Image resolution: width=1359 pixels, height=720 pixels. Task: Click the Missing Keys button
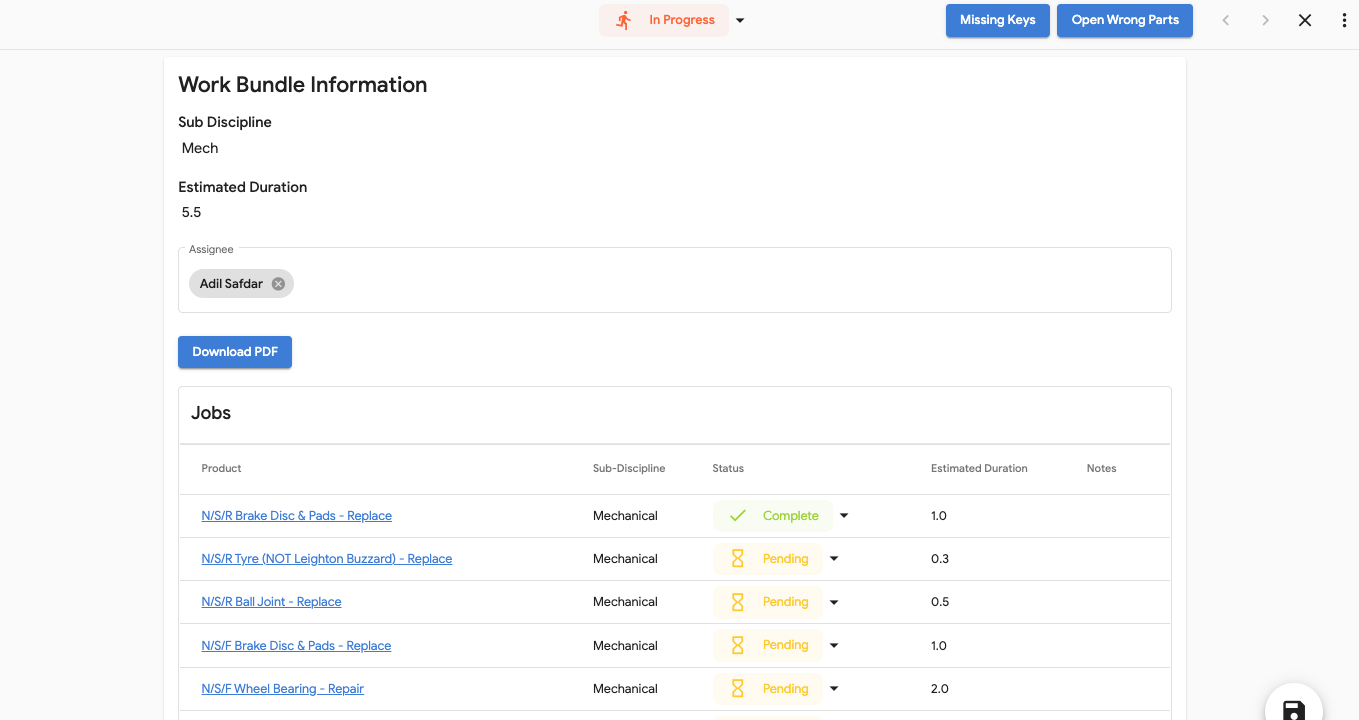(998, 20)
